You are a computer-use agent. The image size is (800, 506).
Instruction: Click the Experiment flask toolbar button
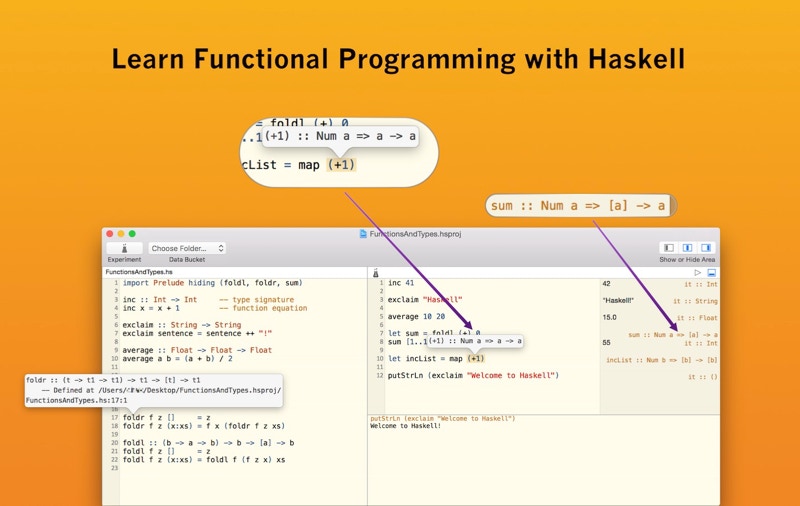pos(124,248)
